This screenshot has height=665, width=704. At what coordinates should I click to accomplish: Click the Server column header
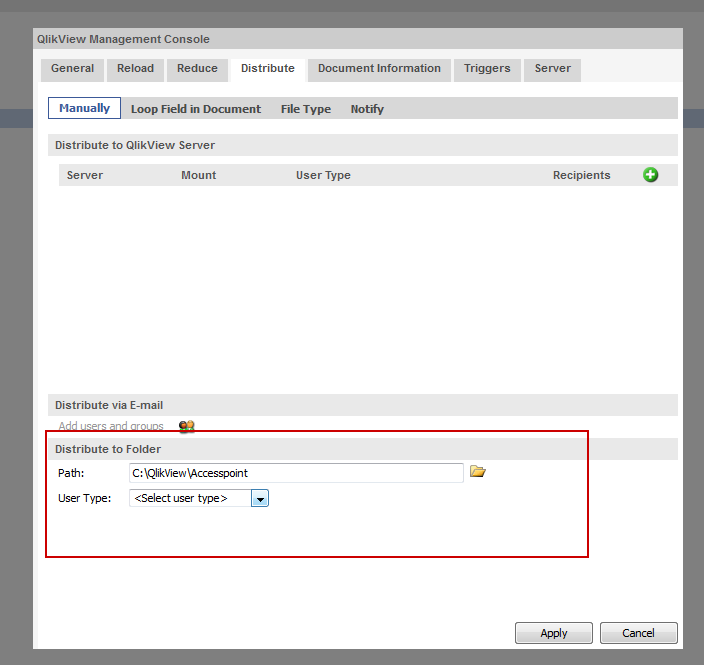coord(85,175)
